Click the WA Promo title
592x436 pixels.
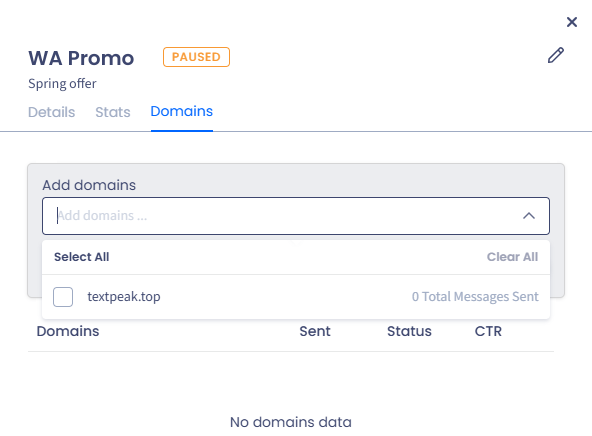click(81, 58)
